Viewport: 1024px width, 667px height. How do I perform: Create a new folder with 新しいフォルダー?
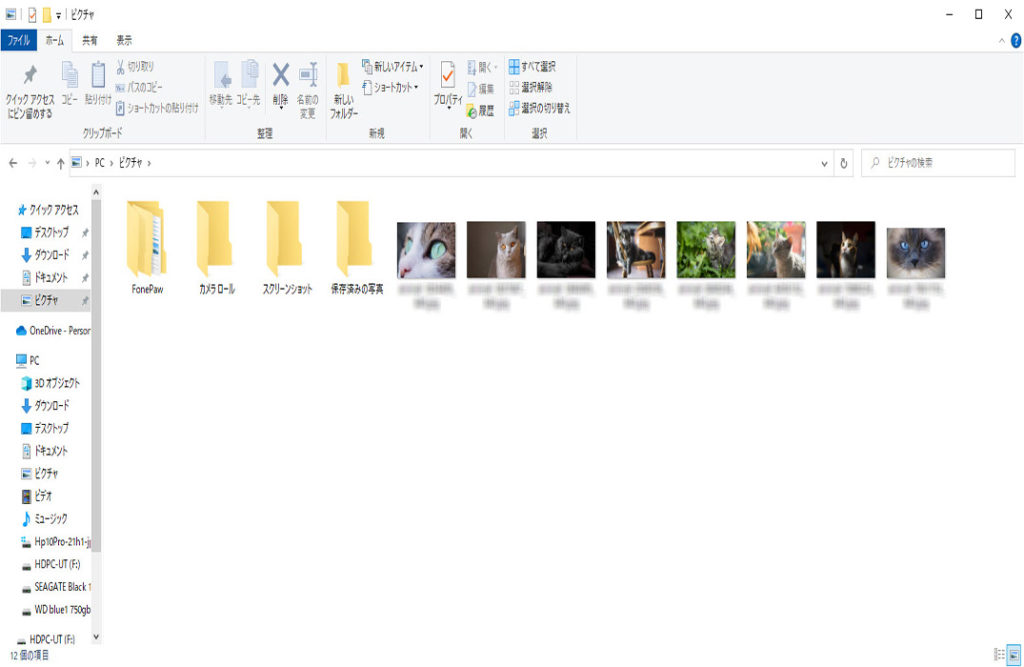tap(344, 90)
